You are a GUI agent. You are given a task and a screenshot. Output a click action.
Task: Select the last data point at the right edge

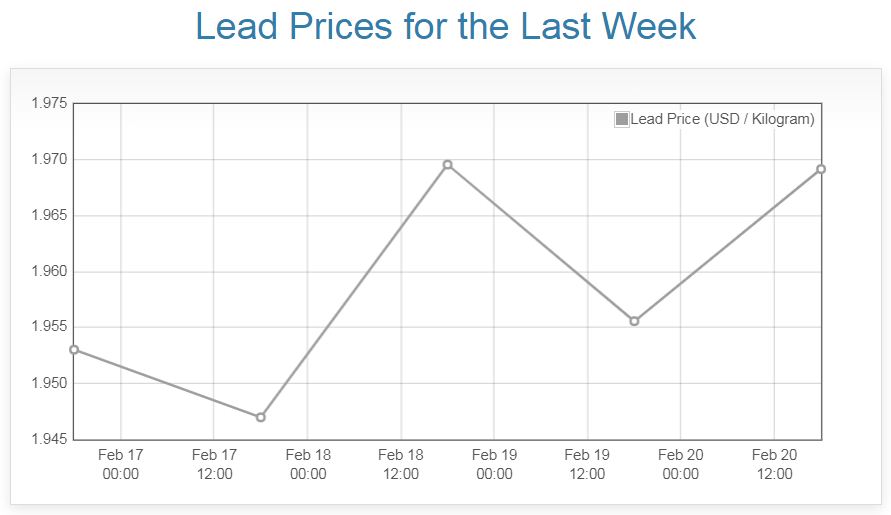(x=821, y=169)
